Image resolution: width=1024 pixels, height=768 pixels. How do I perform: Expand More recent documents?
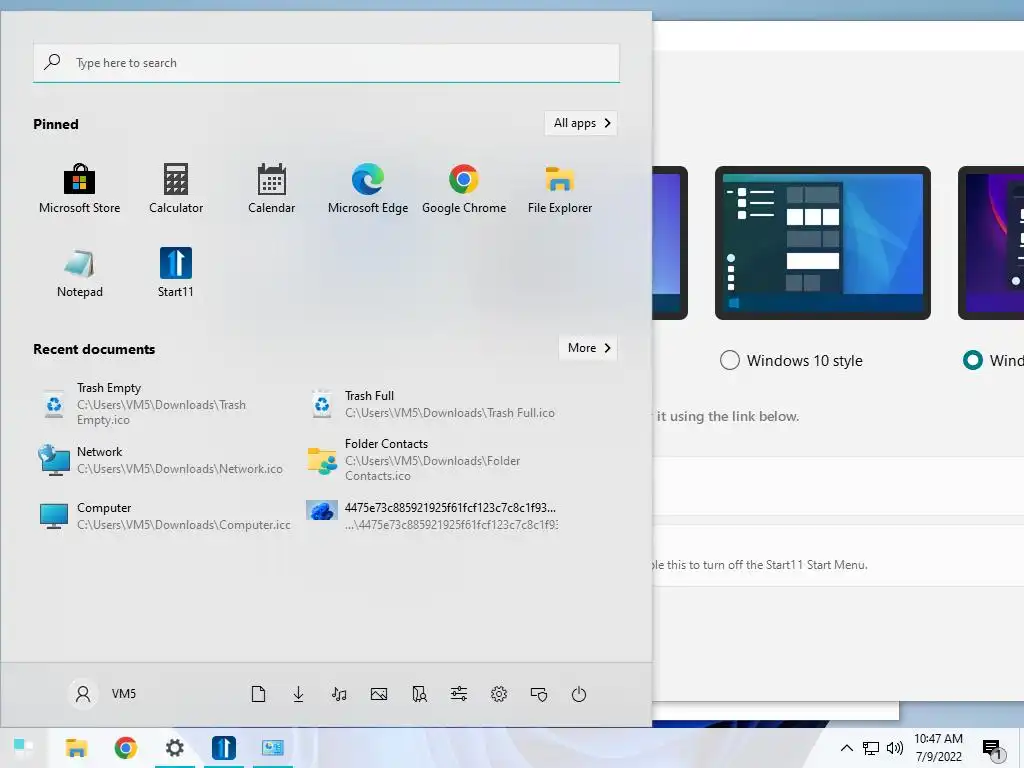[x=588, y=348]
